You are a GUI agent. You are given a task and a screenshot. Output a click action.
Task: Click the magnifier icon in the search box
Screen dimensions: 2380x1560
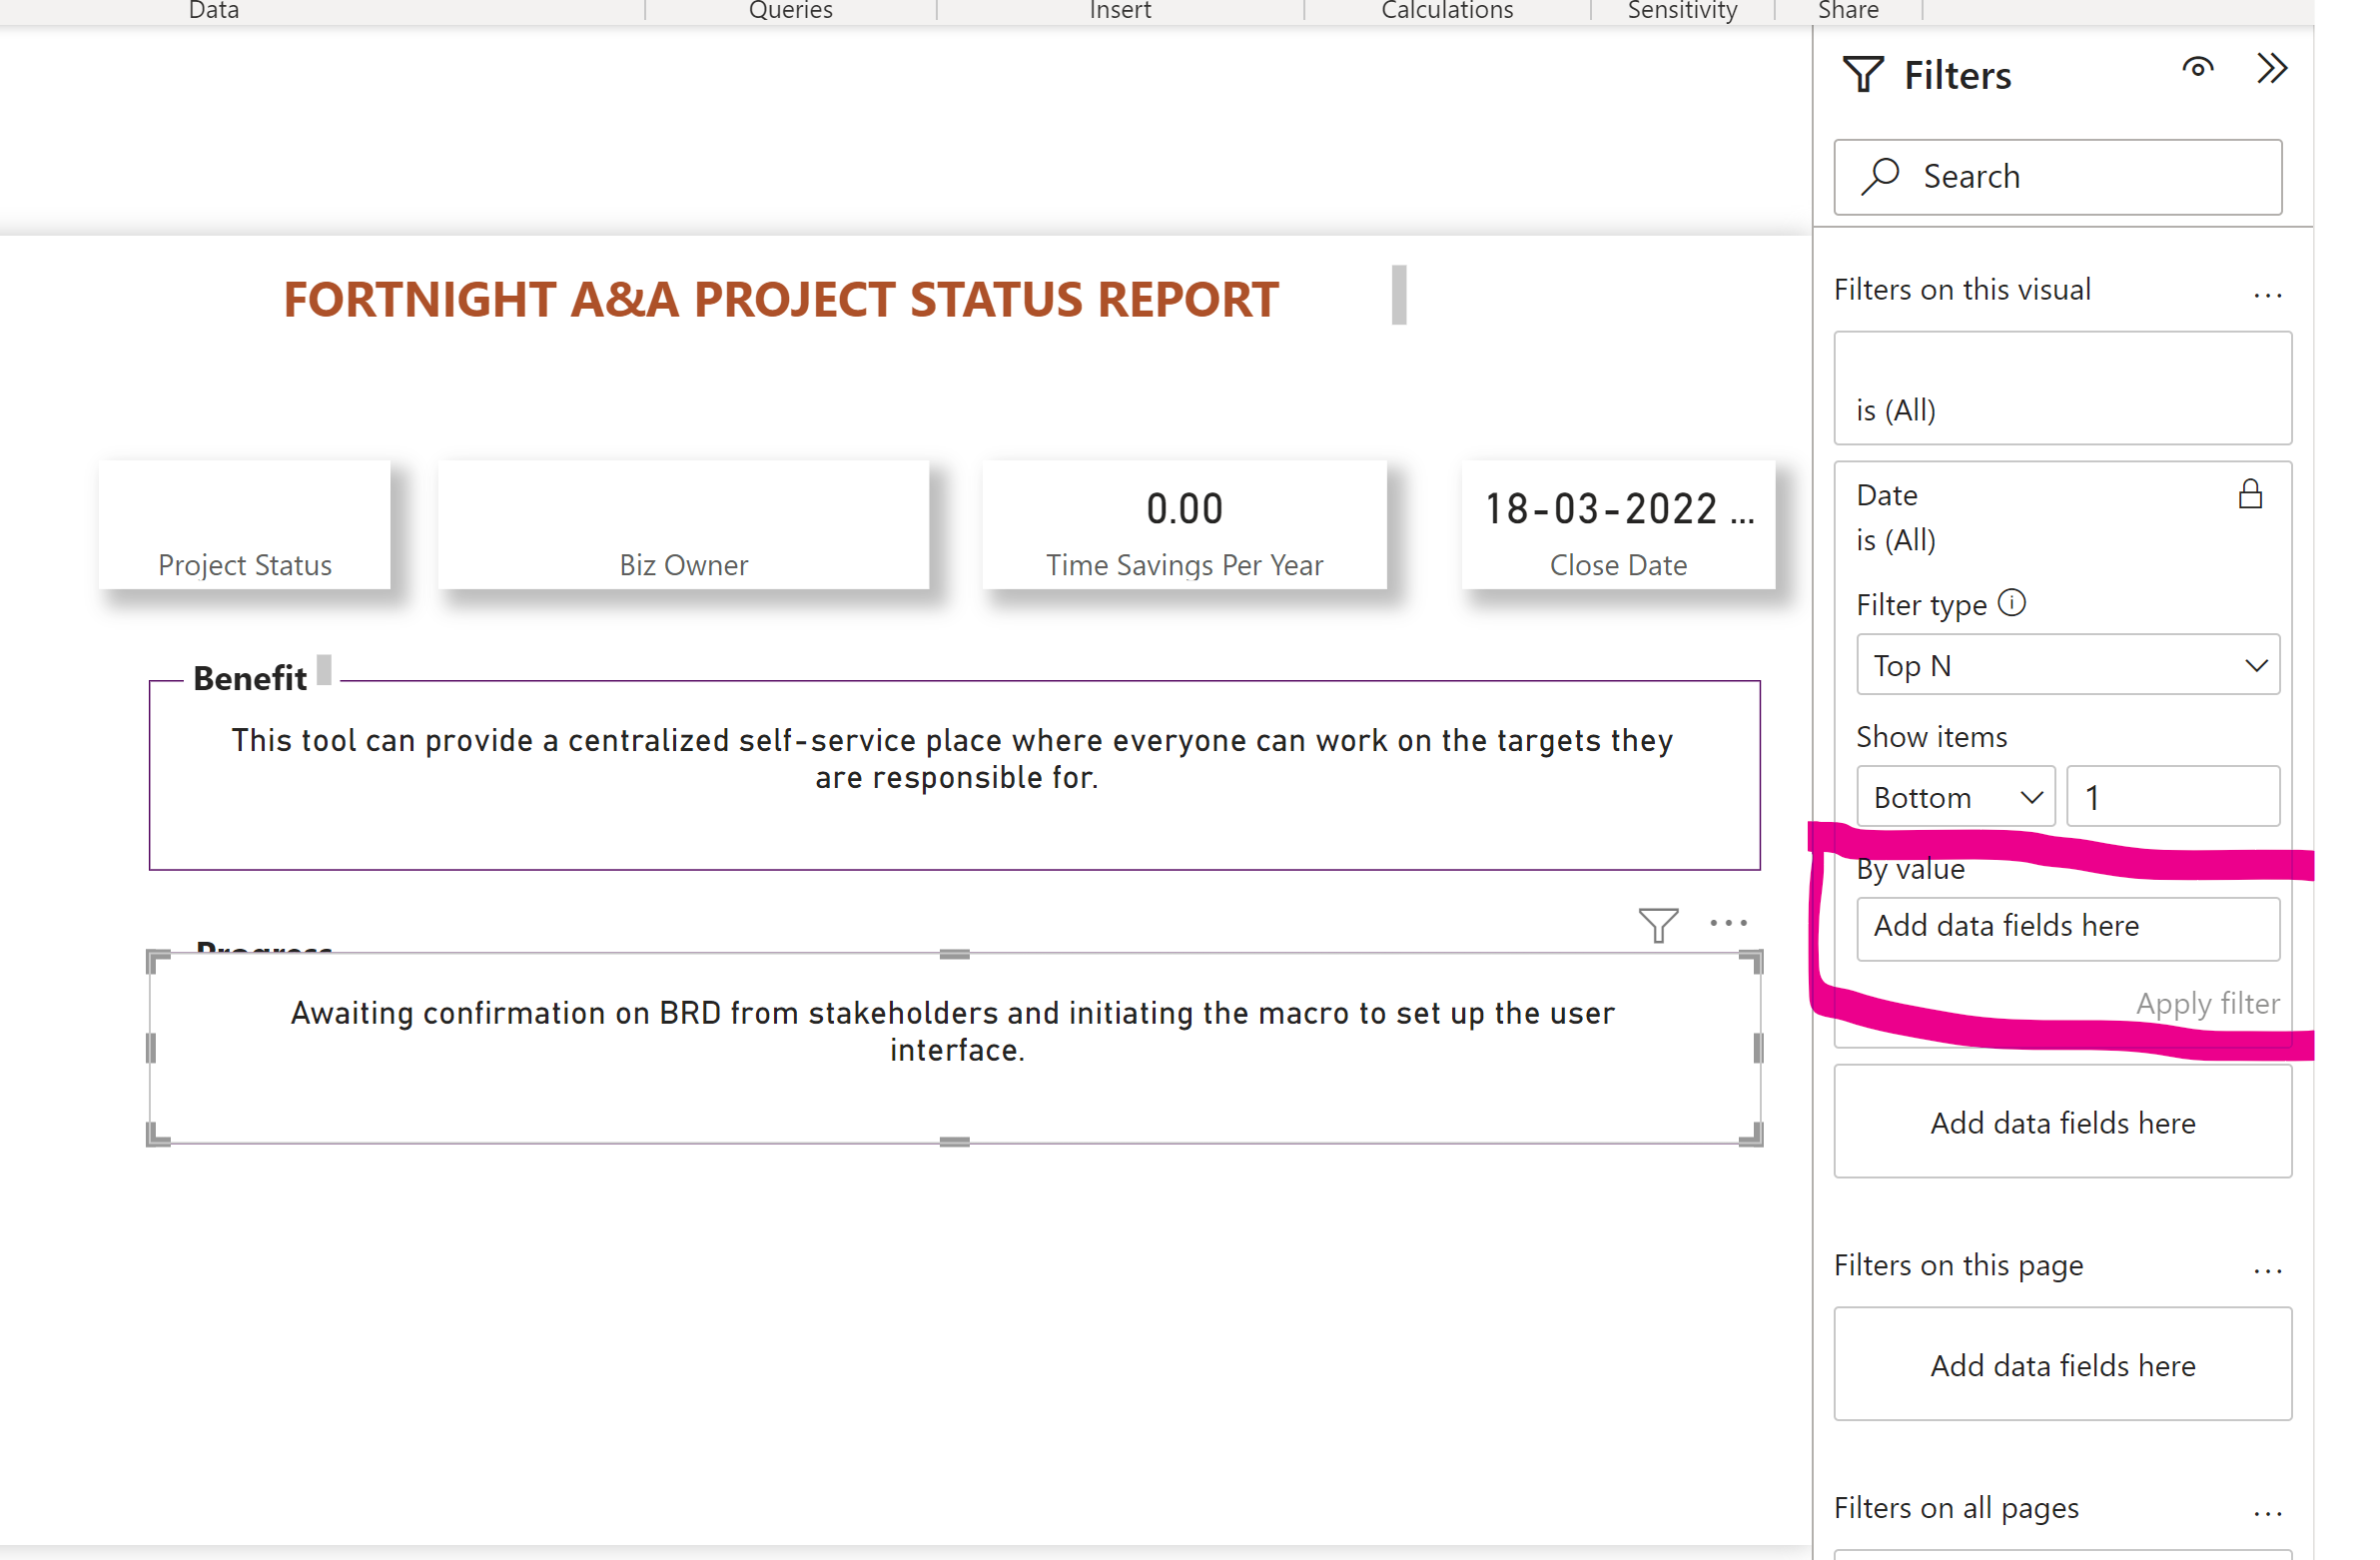coord(1881,176)
